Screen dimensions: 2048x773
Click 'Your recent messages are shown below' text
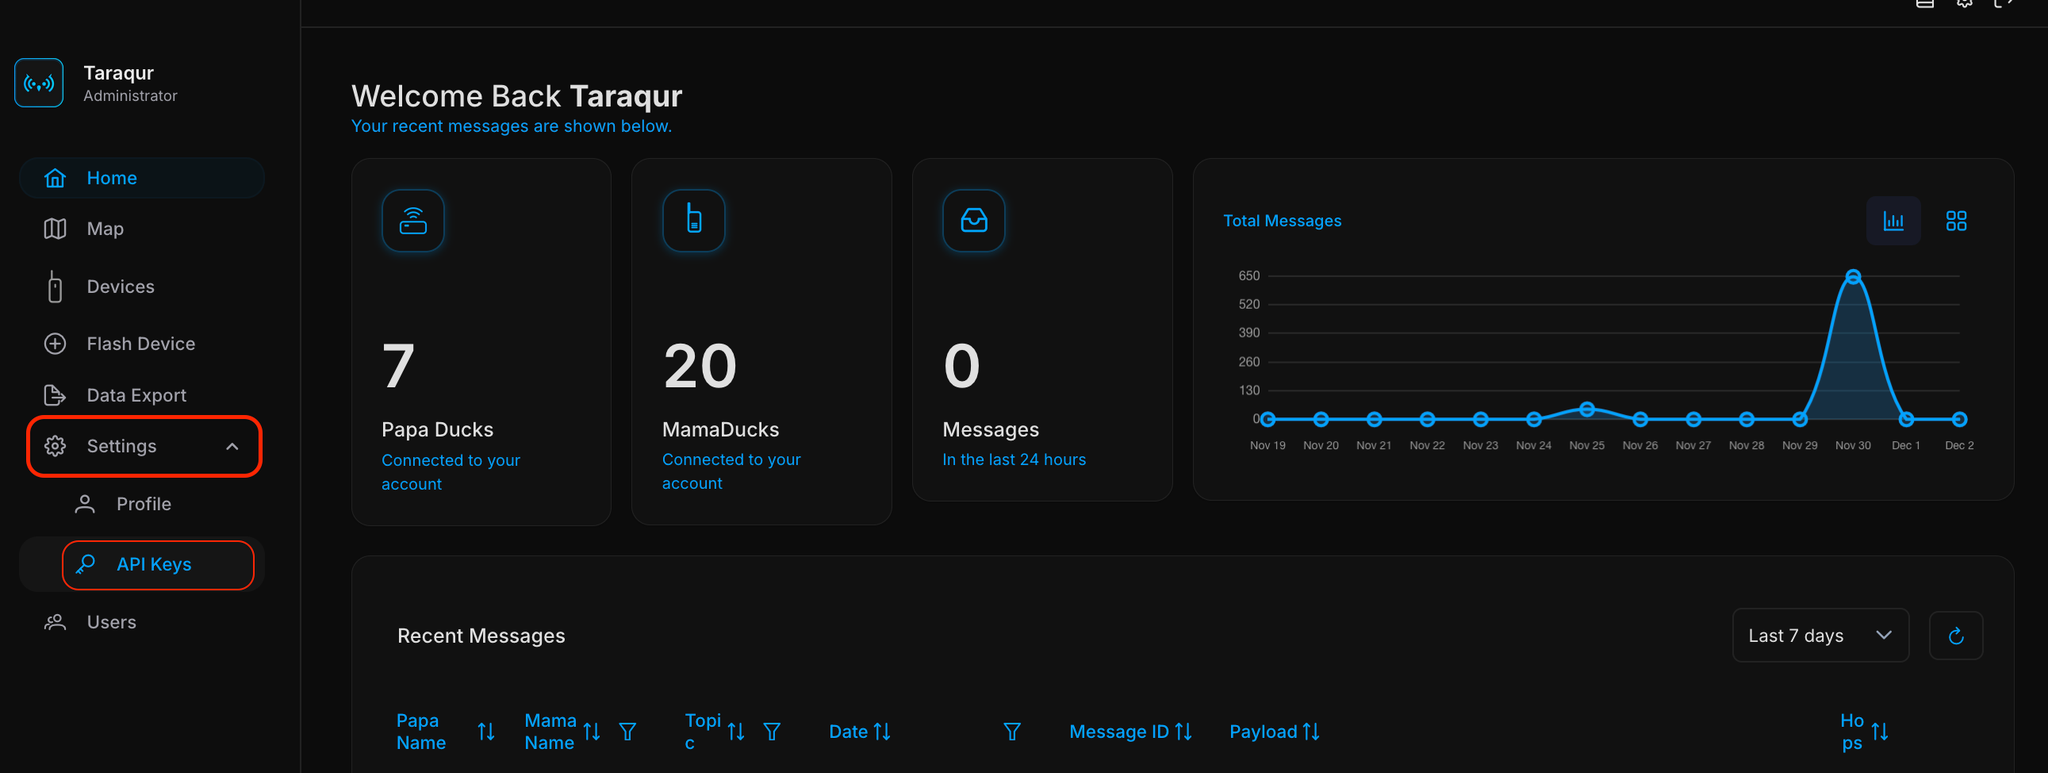pyautogui.click(x=511, y=126)
